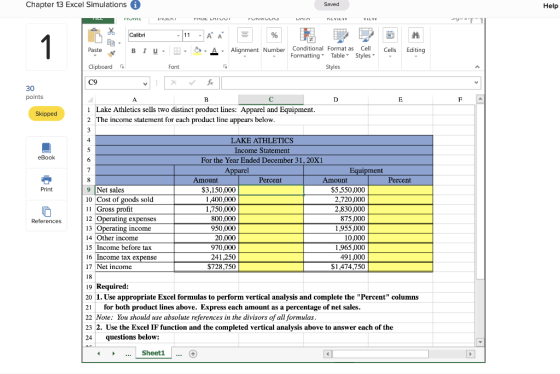560x374 pixels.
Task: Open the Cells group button
Action: pyautogui.click(x=390, y=42)
